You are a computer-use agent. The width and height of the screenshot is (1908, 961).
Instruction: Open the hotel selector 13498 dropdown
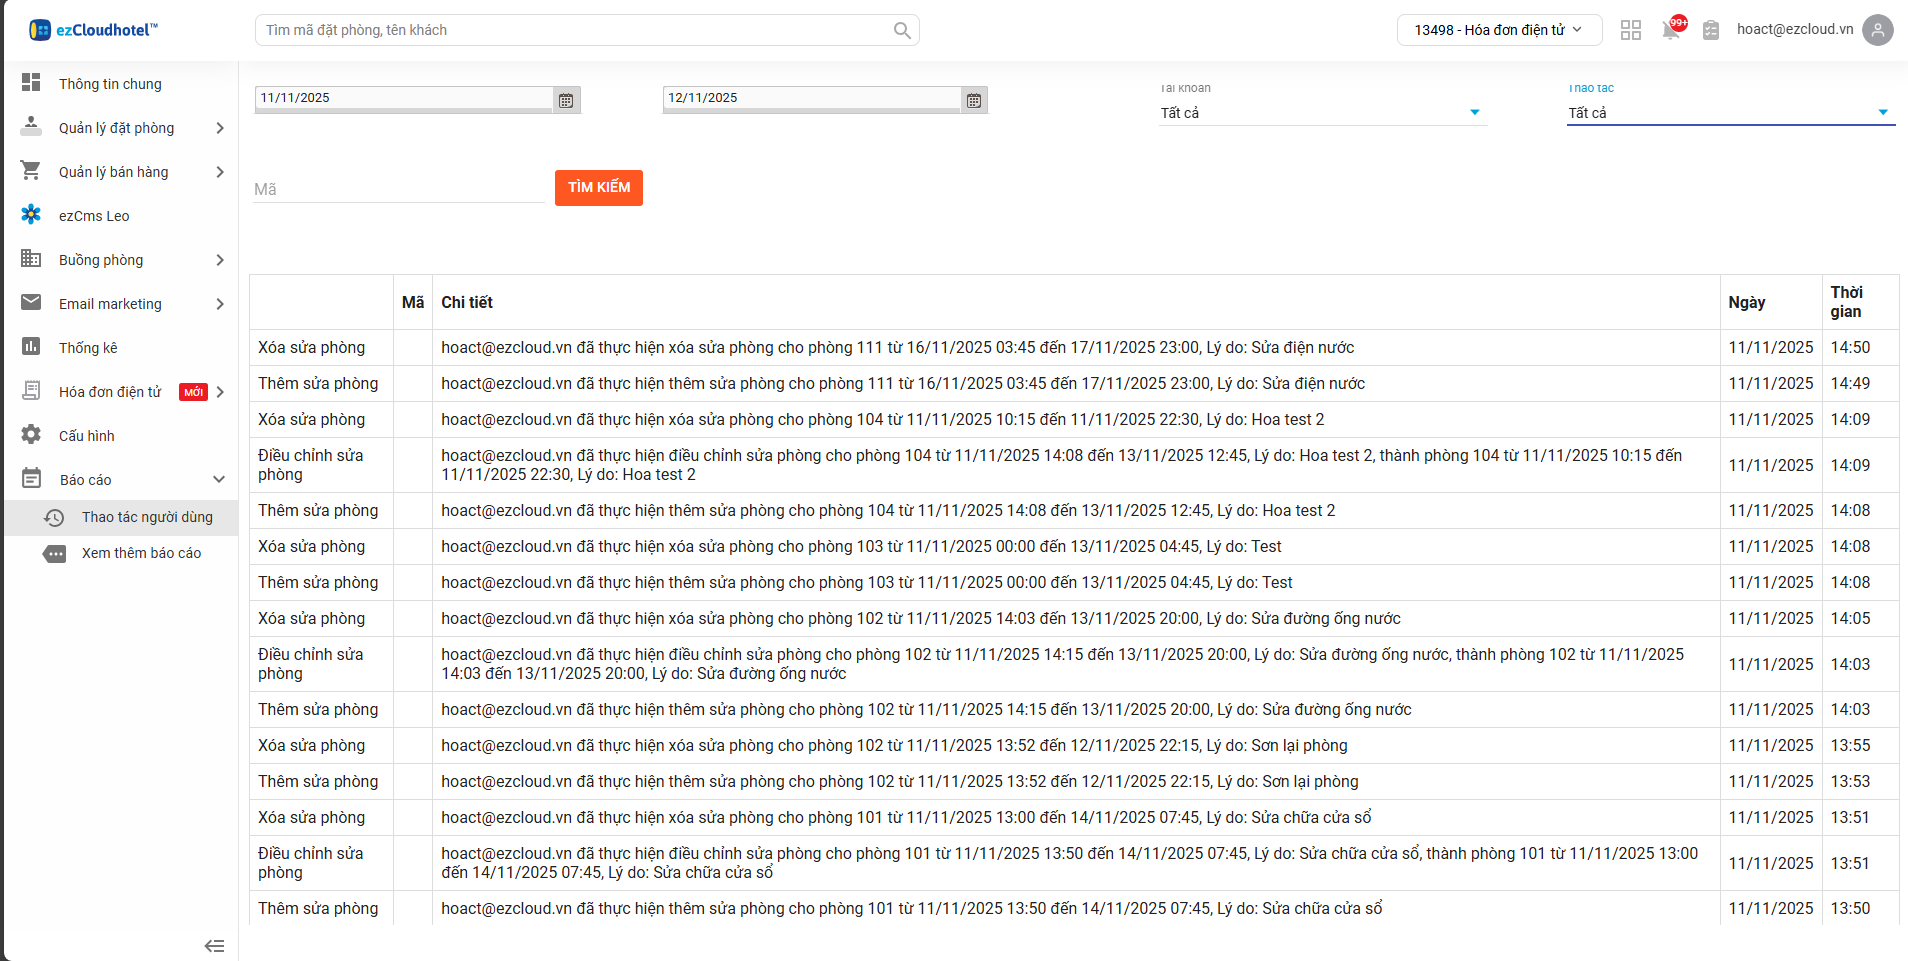1498,30
